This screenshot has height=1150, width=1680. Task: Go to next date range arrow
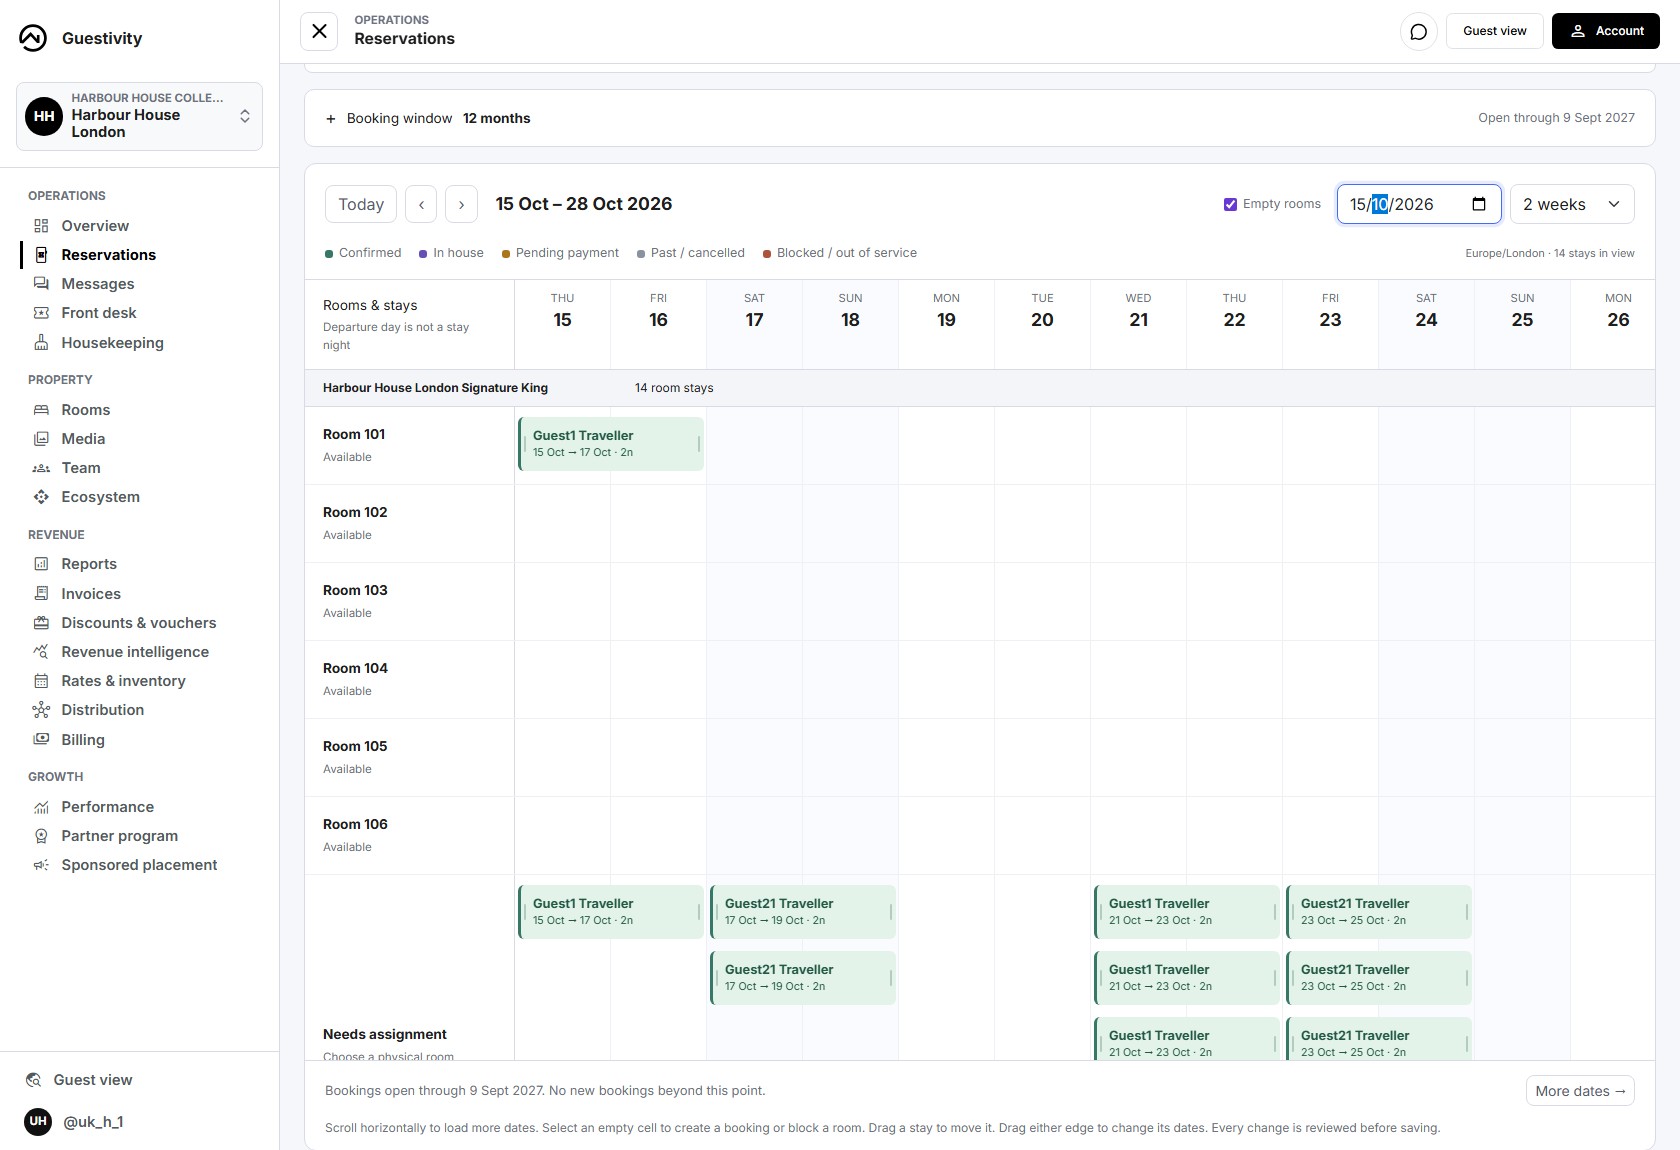461,204
